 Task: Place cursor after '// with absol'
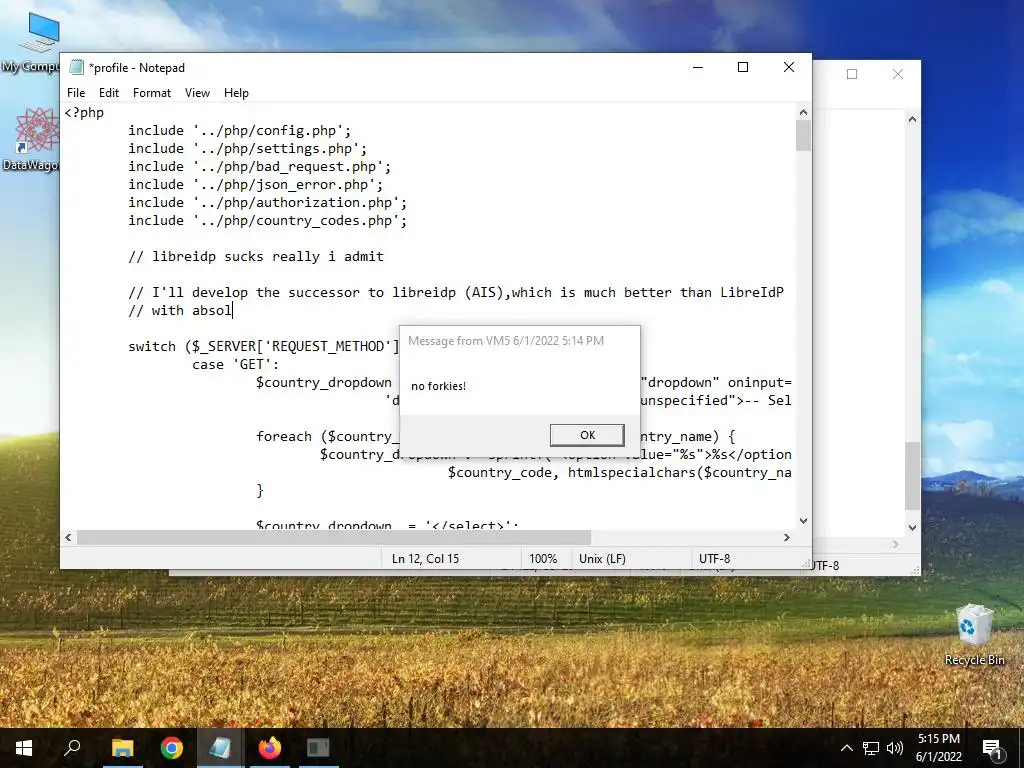click(232, 311)
